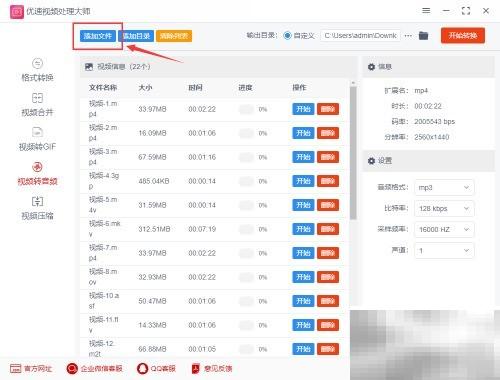Image resolution: width=500 pixels, height=380 pixels.
Task: Open 企业微信客服 support link
Action: click(x=95, y=368)
